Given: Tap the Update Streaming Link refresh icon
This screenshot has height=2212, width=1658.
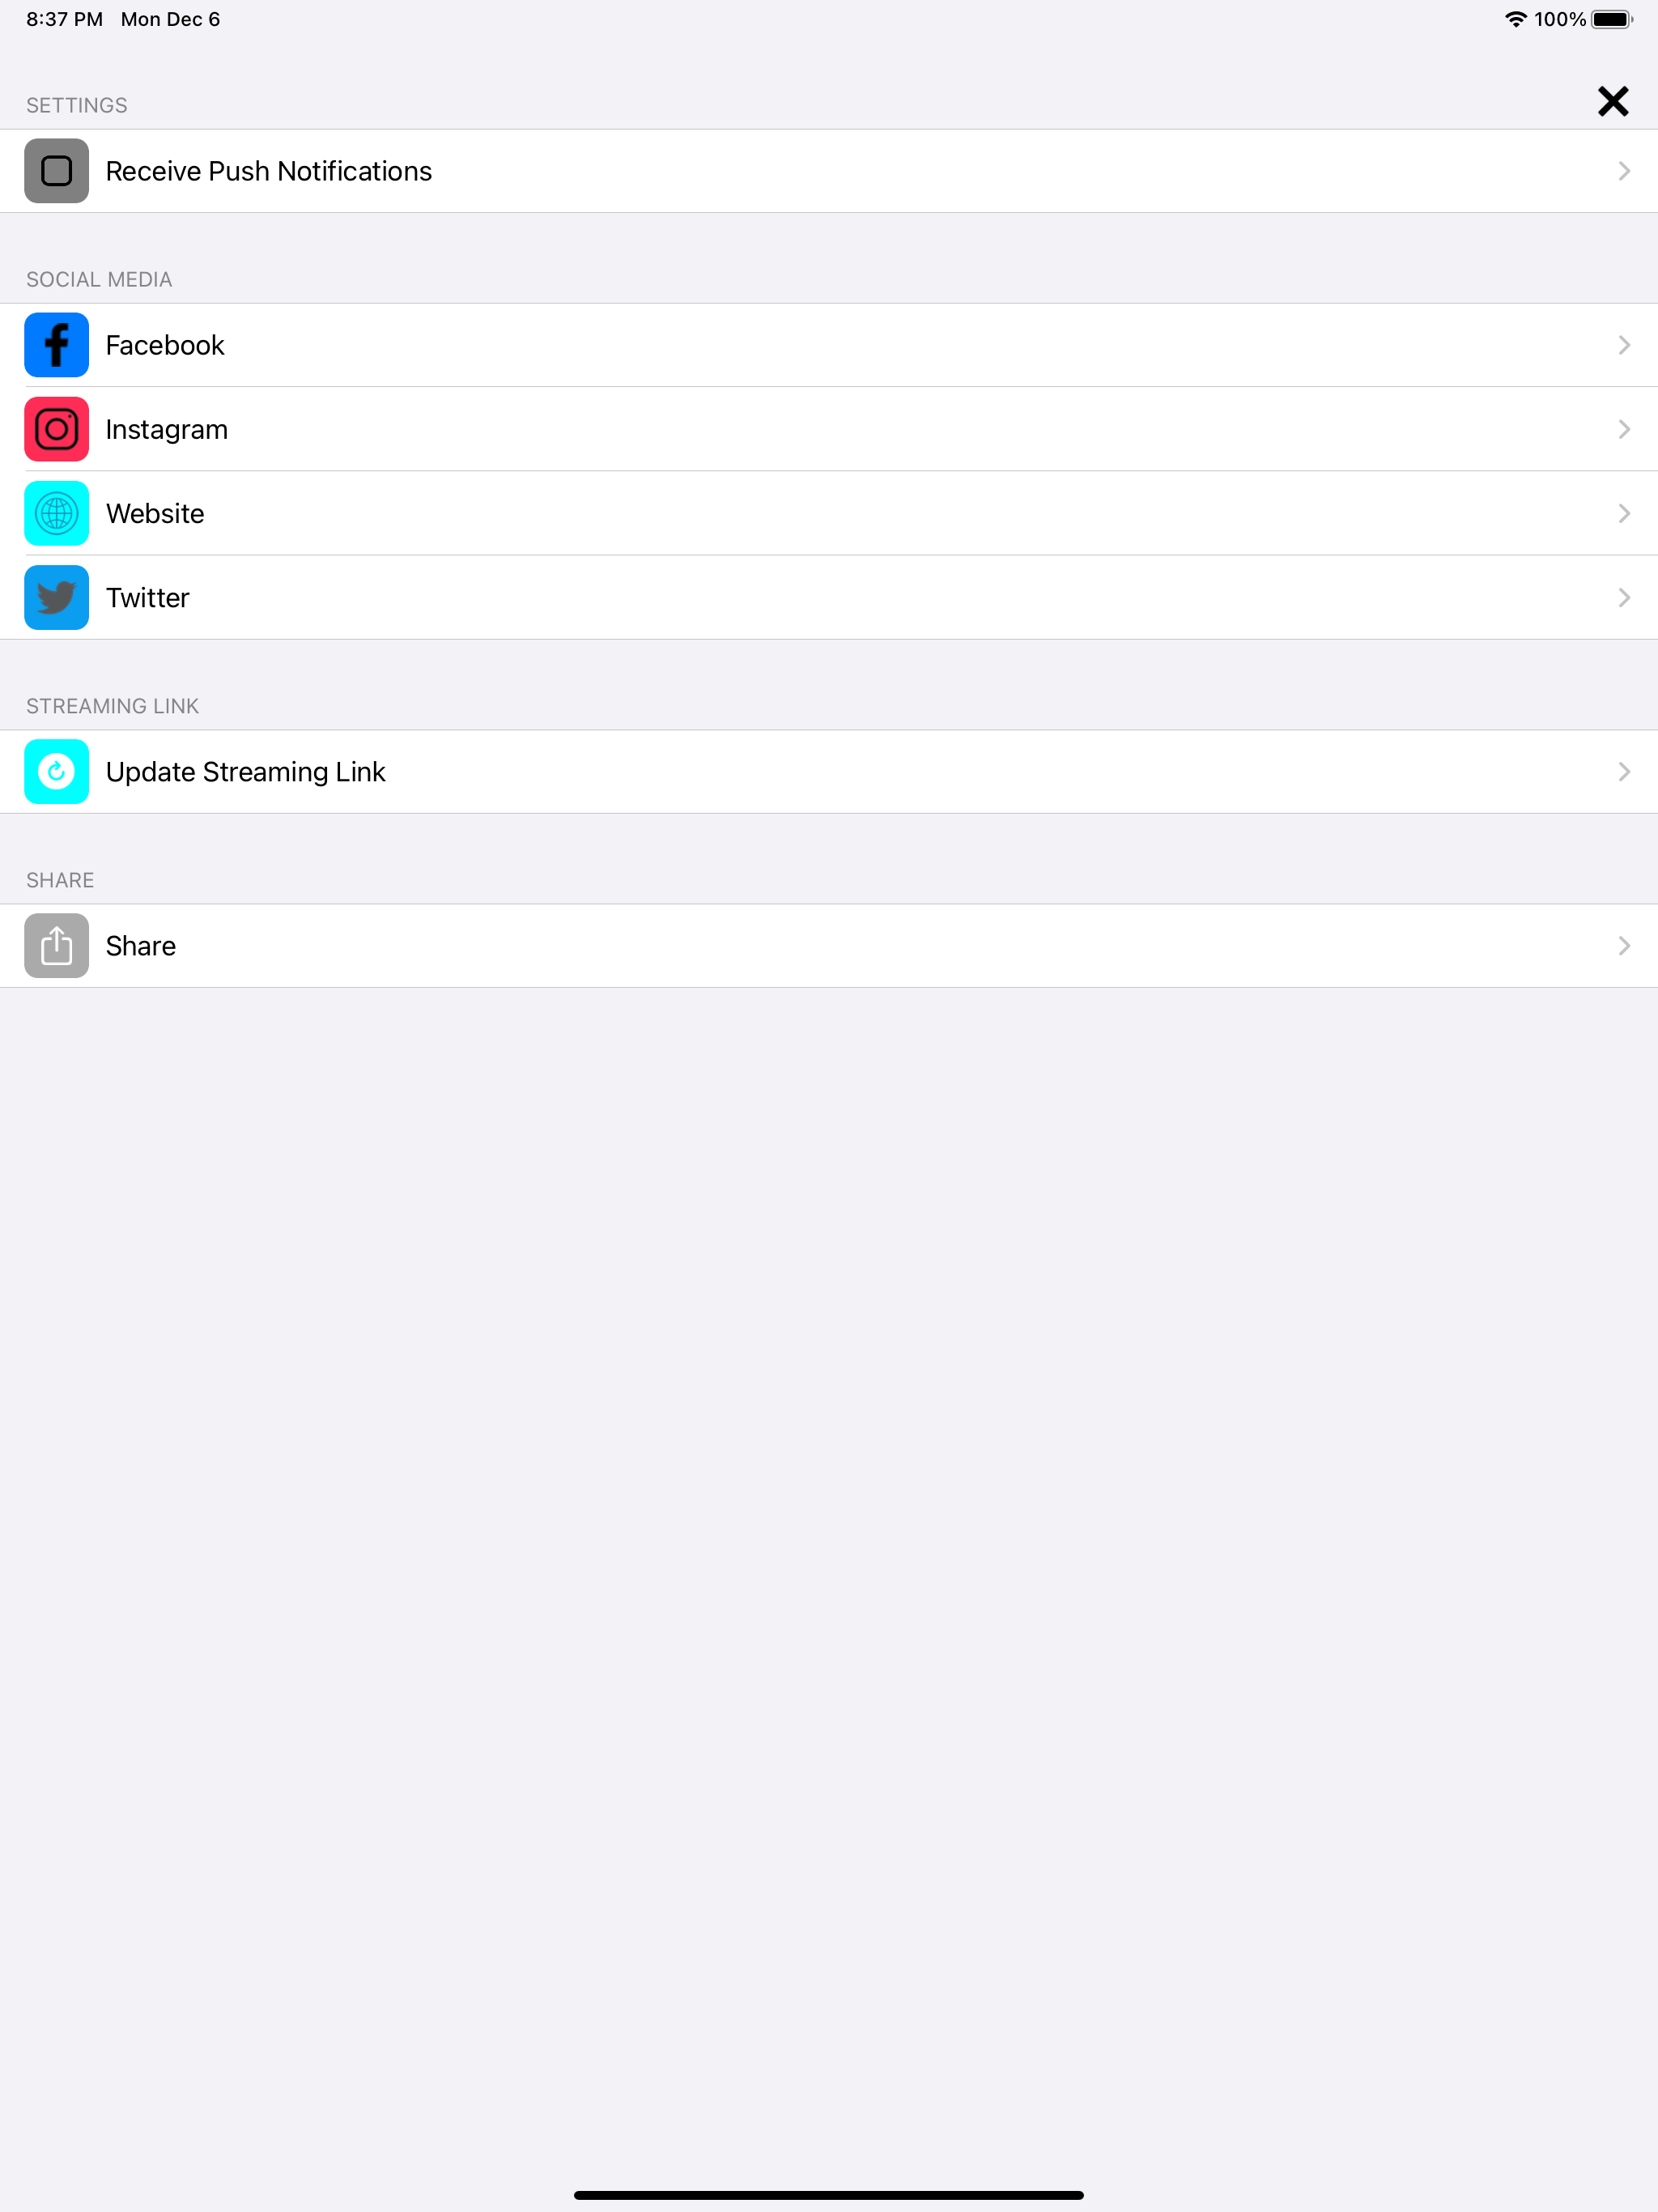Looking at the screenshot, I should pyautogui.click(x=57, y=771).
